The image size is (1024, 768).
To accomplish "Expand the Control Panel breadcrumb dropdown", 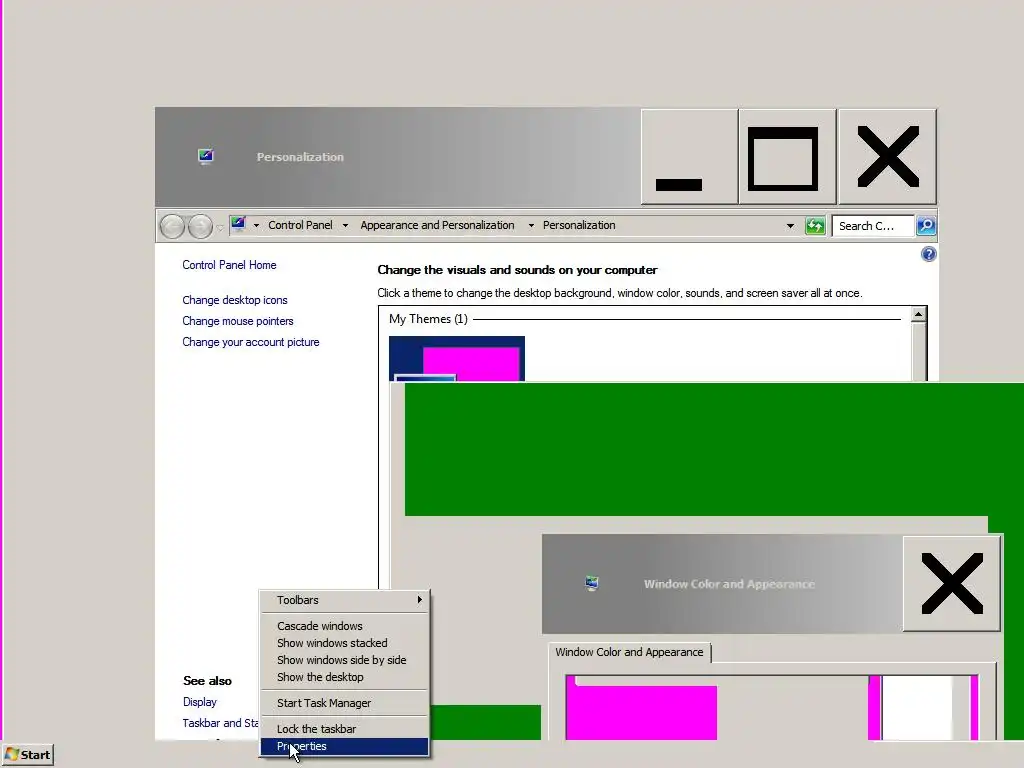I will tap(345, 225).
